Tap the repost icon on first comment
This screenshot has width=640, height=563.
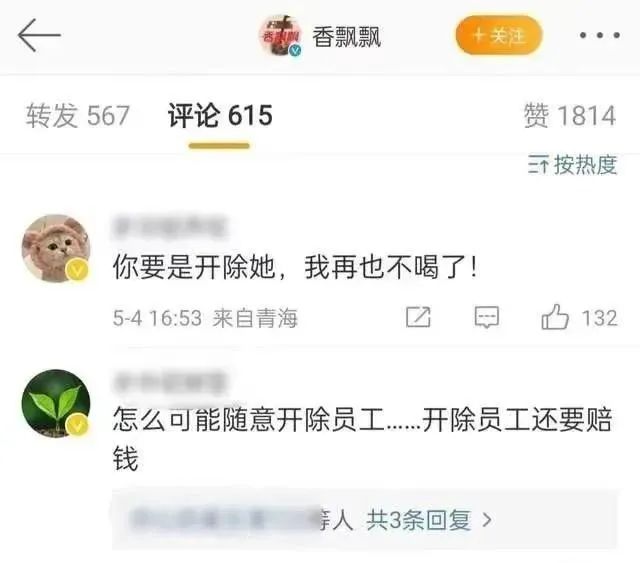(x=418, y=317)
